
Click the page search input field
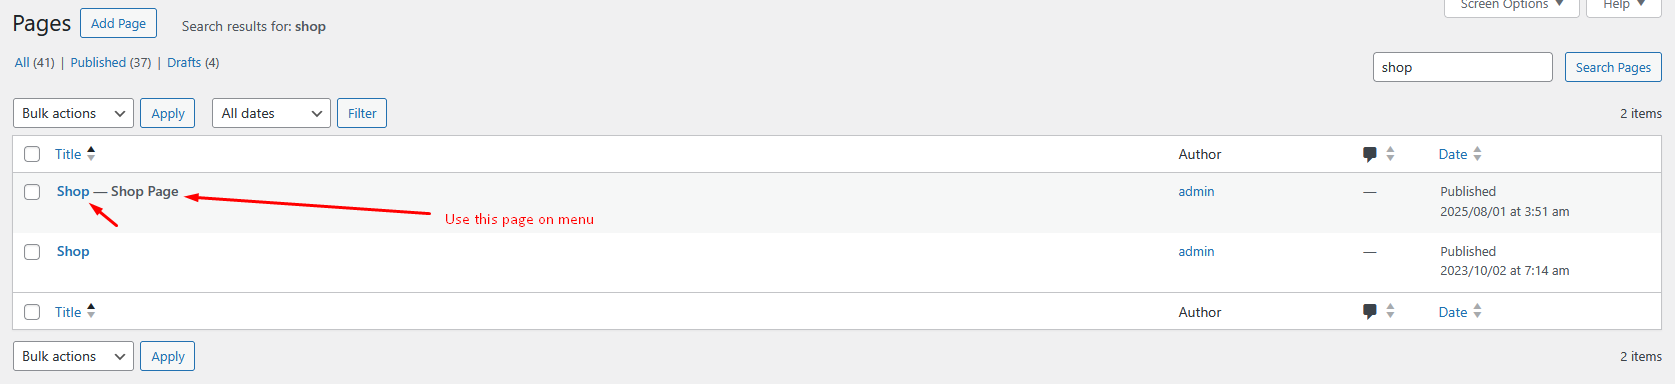coord(1463,67)
